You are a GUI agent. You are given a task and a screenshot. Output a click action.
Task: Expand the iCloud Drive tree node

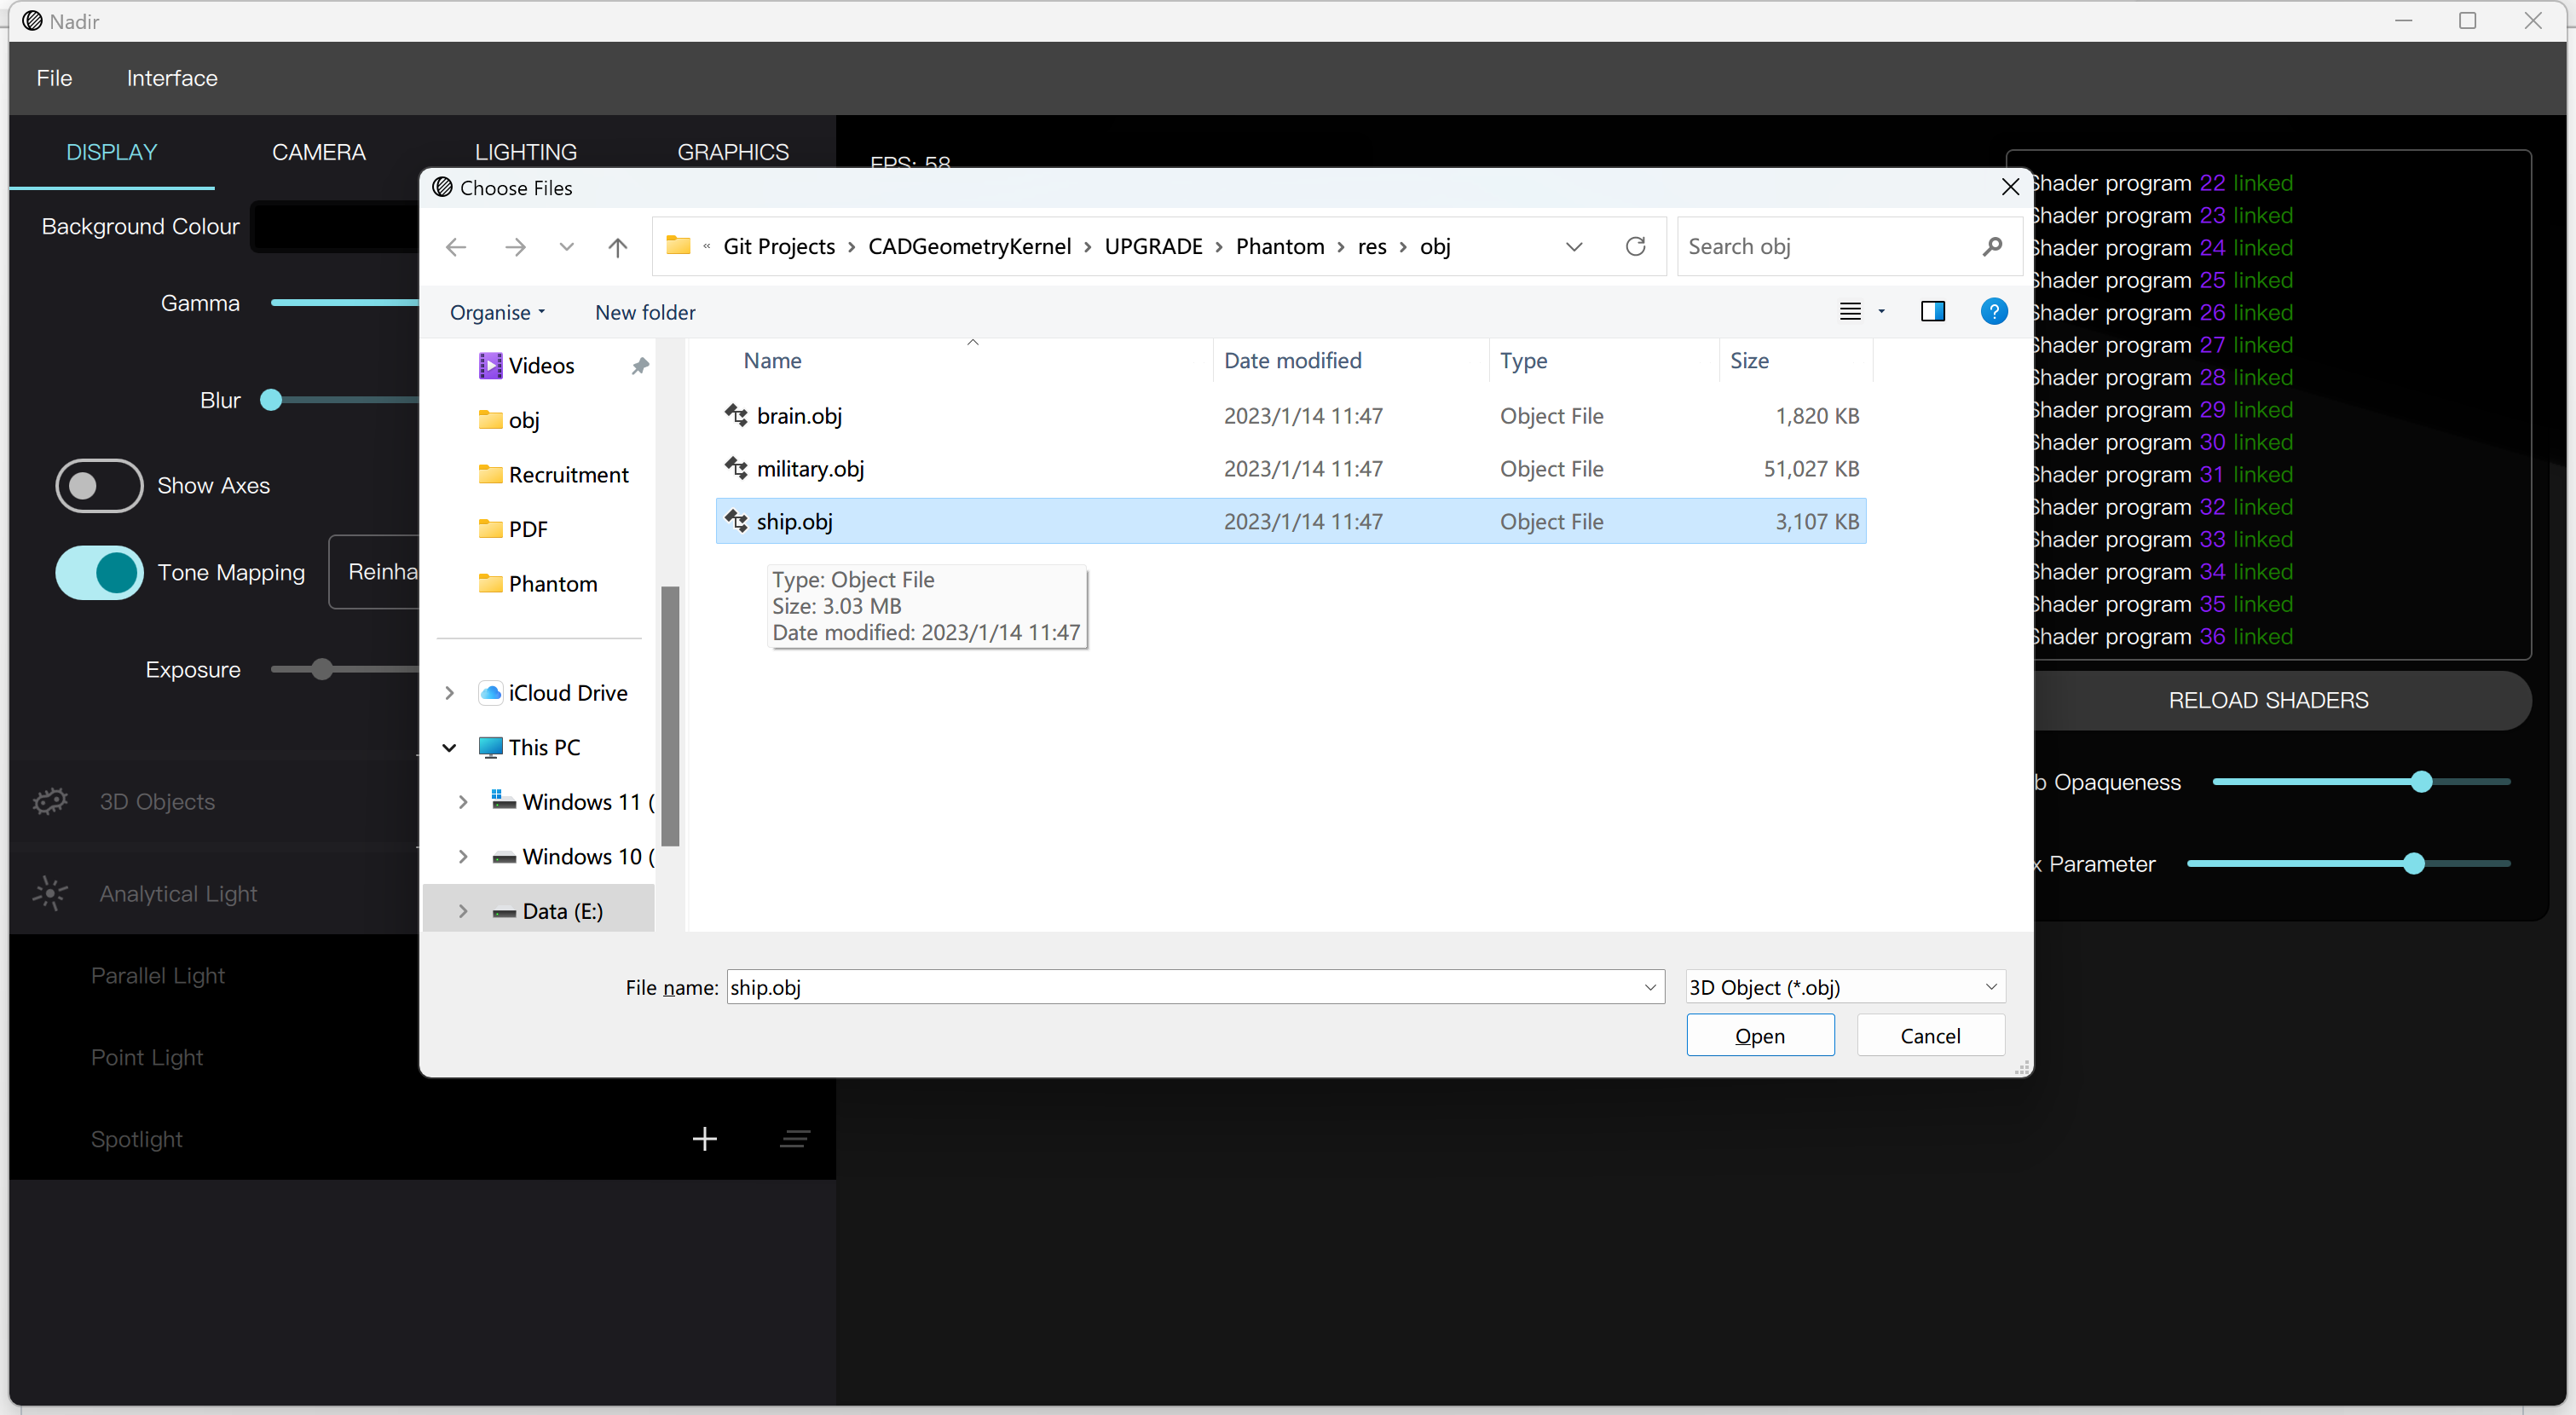[449, 693]
